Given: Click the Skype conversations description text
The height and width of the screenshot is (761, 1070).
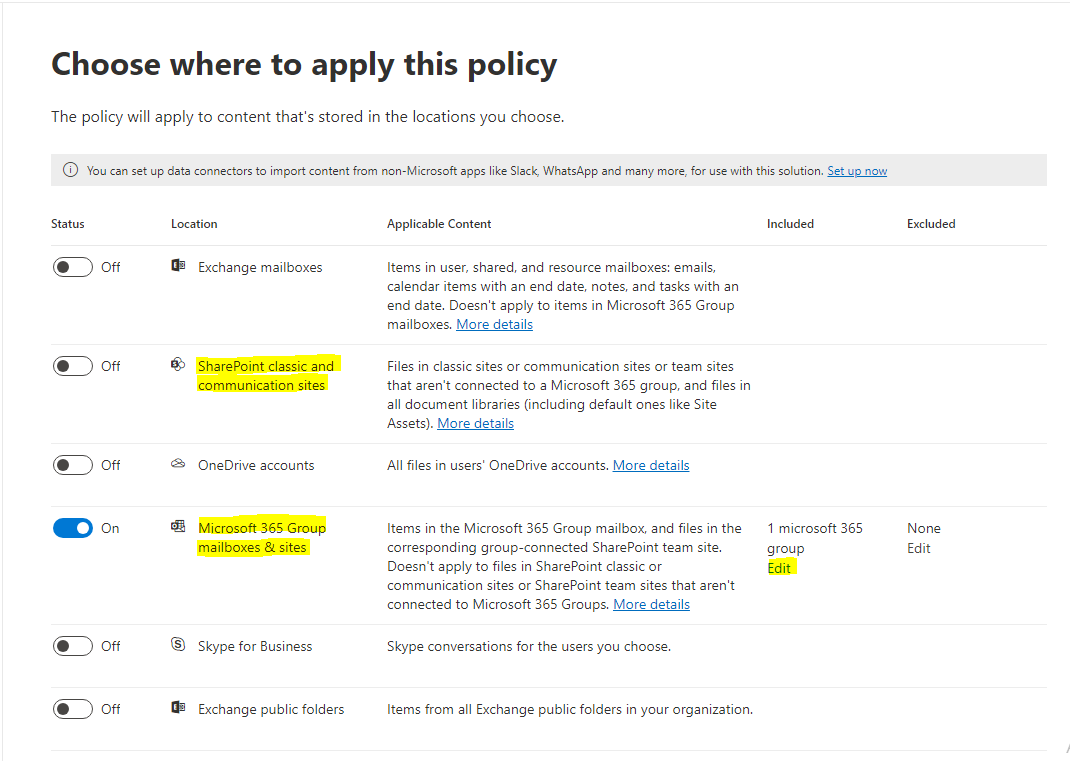Looking at the screenshot, I should coord(529,646).
